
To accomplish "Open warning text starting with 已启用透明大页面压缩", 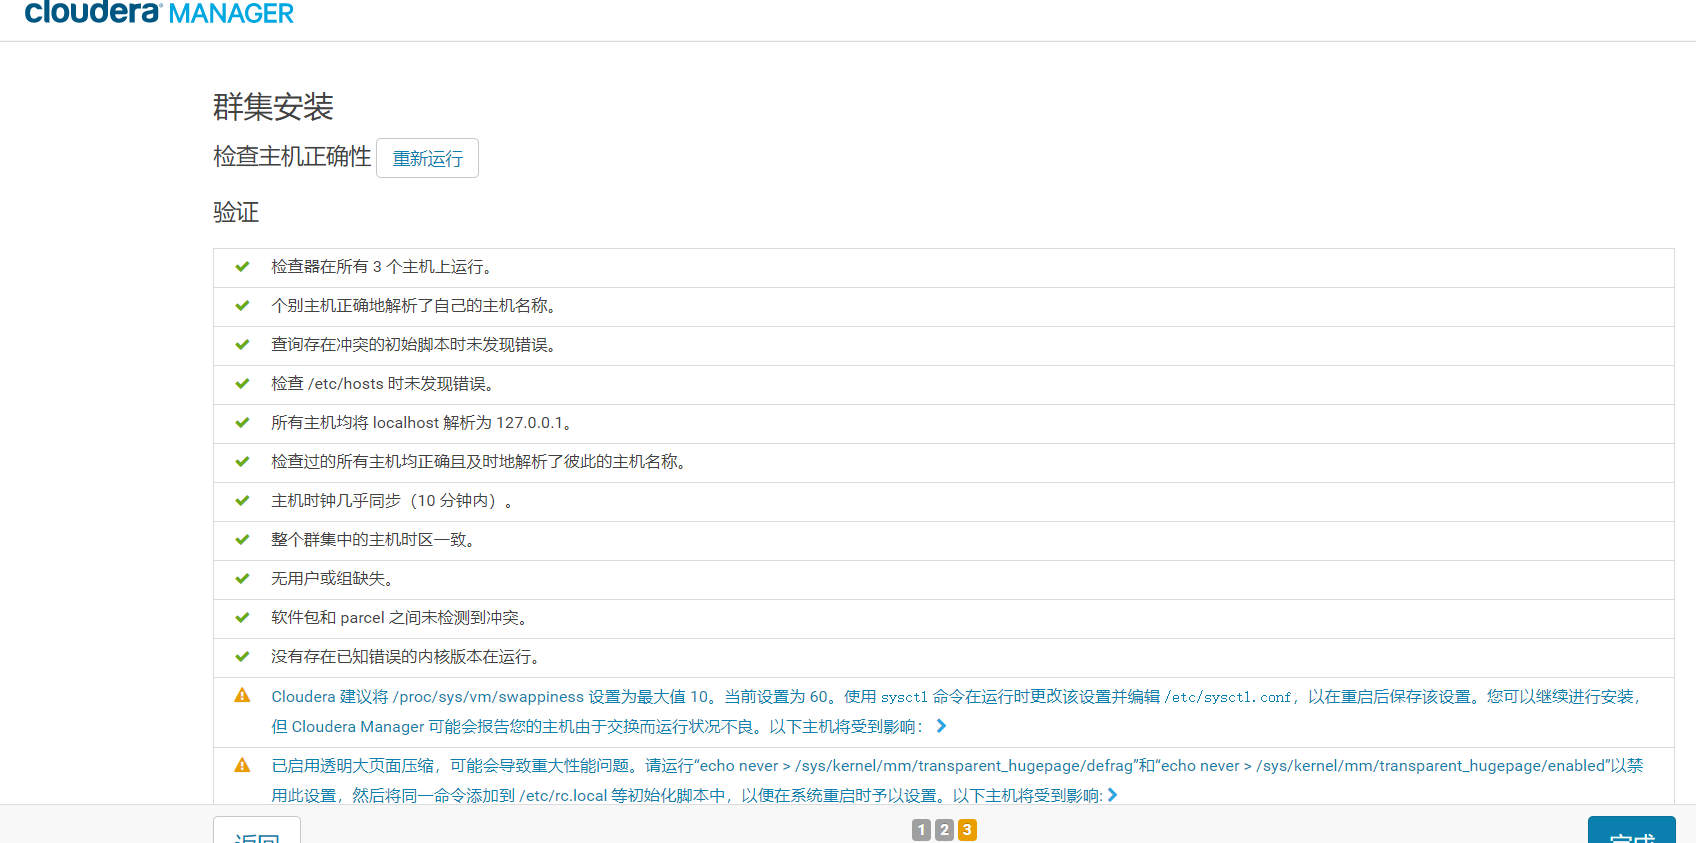I will pos(957,780).
